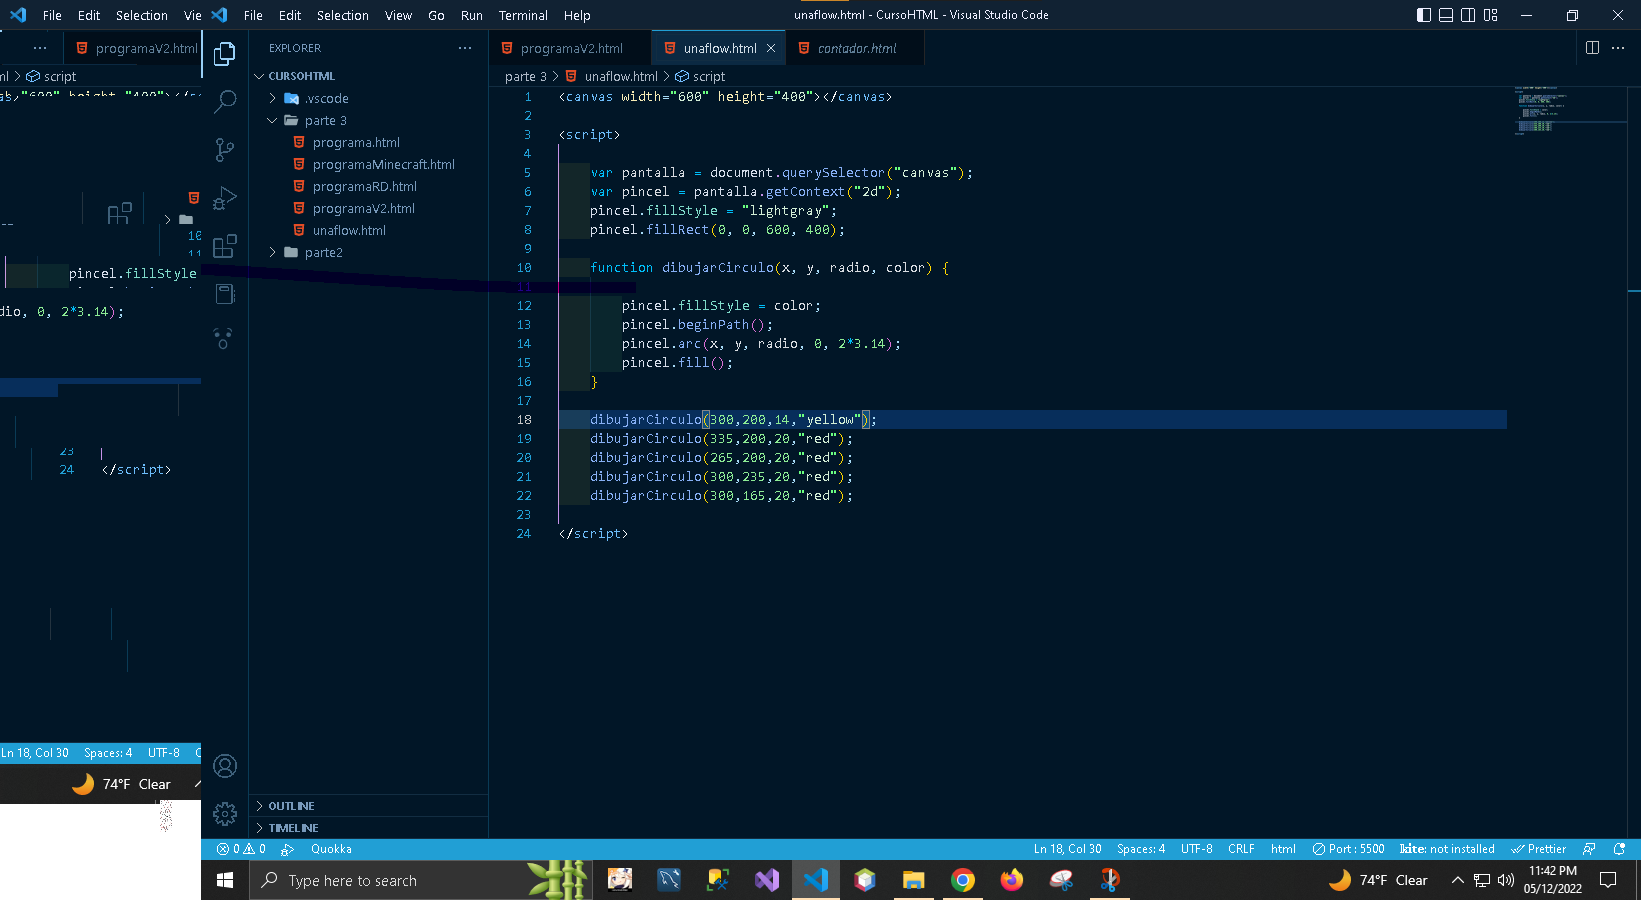Open the notebook icon view below Extensions

click(x=225, y=294)
